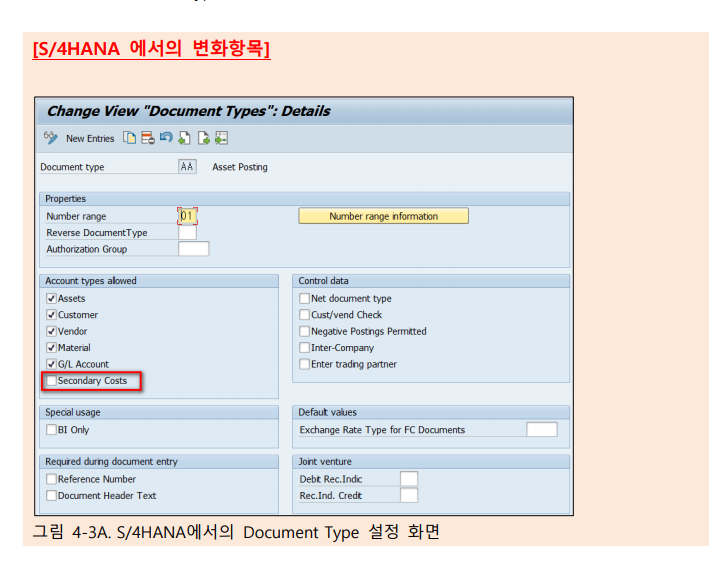This screenshot has width=709, height=561.
Task: Uncheck the Vendor account type checkbox
Action: [52, 331]
